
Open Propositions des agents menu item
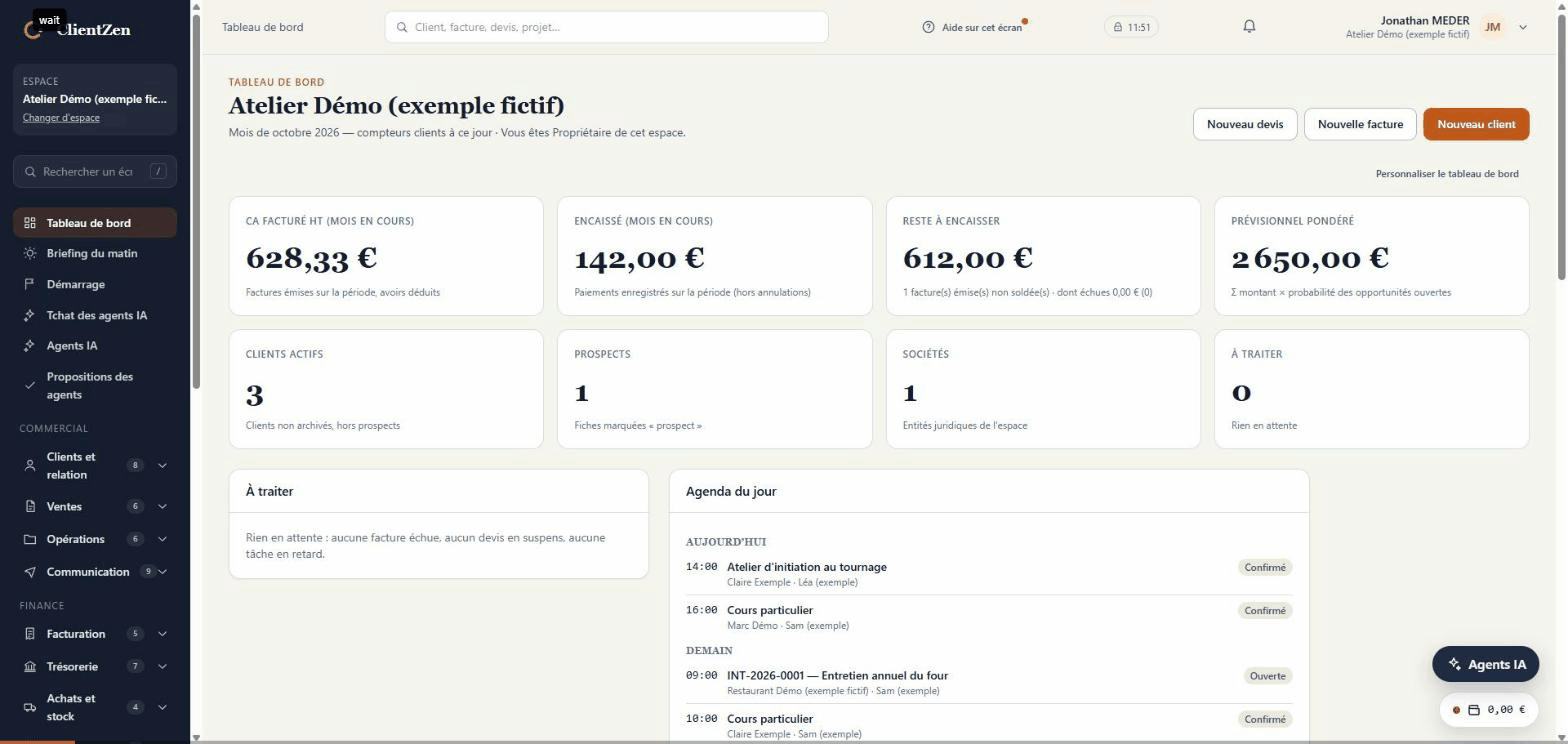point(95,386)
